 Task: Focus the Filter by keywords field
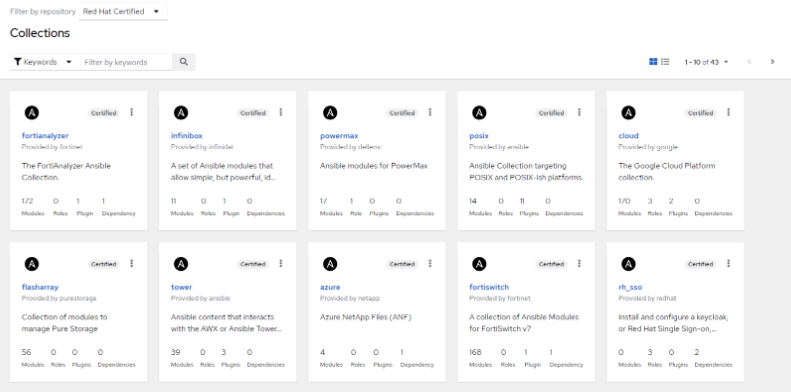(126, 62)
